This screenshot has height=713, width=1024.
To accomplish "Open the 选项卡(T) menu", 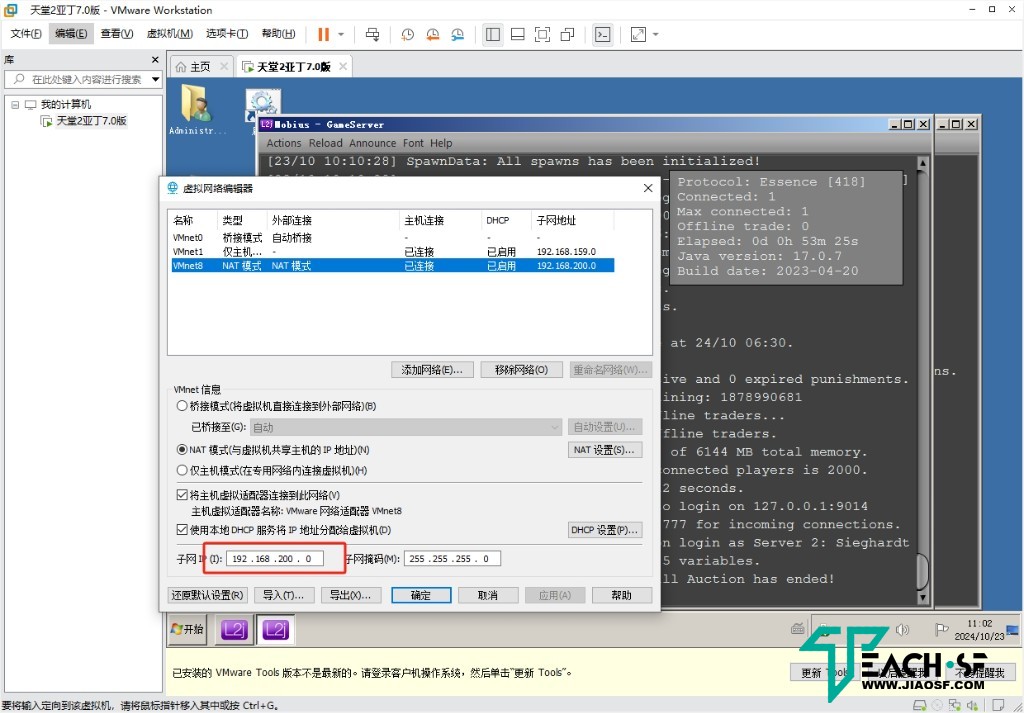I will tap(227, 34).
